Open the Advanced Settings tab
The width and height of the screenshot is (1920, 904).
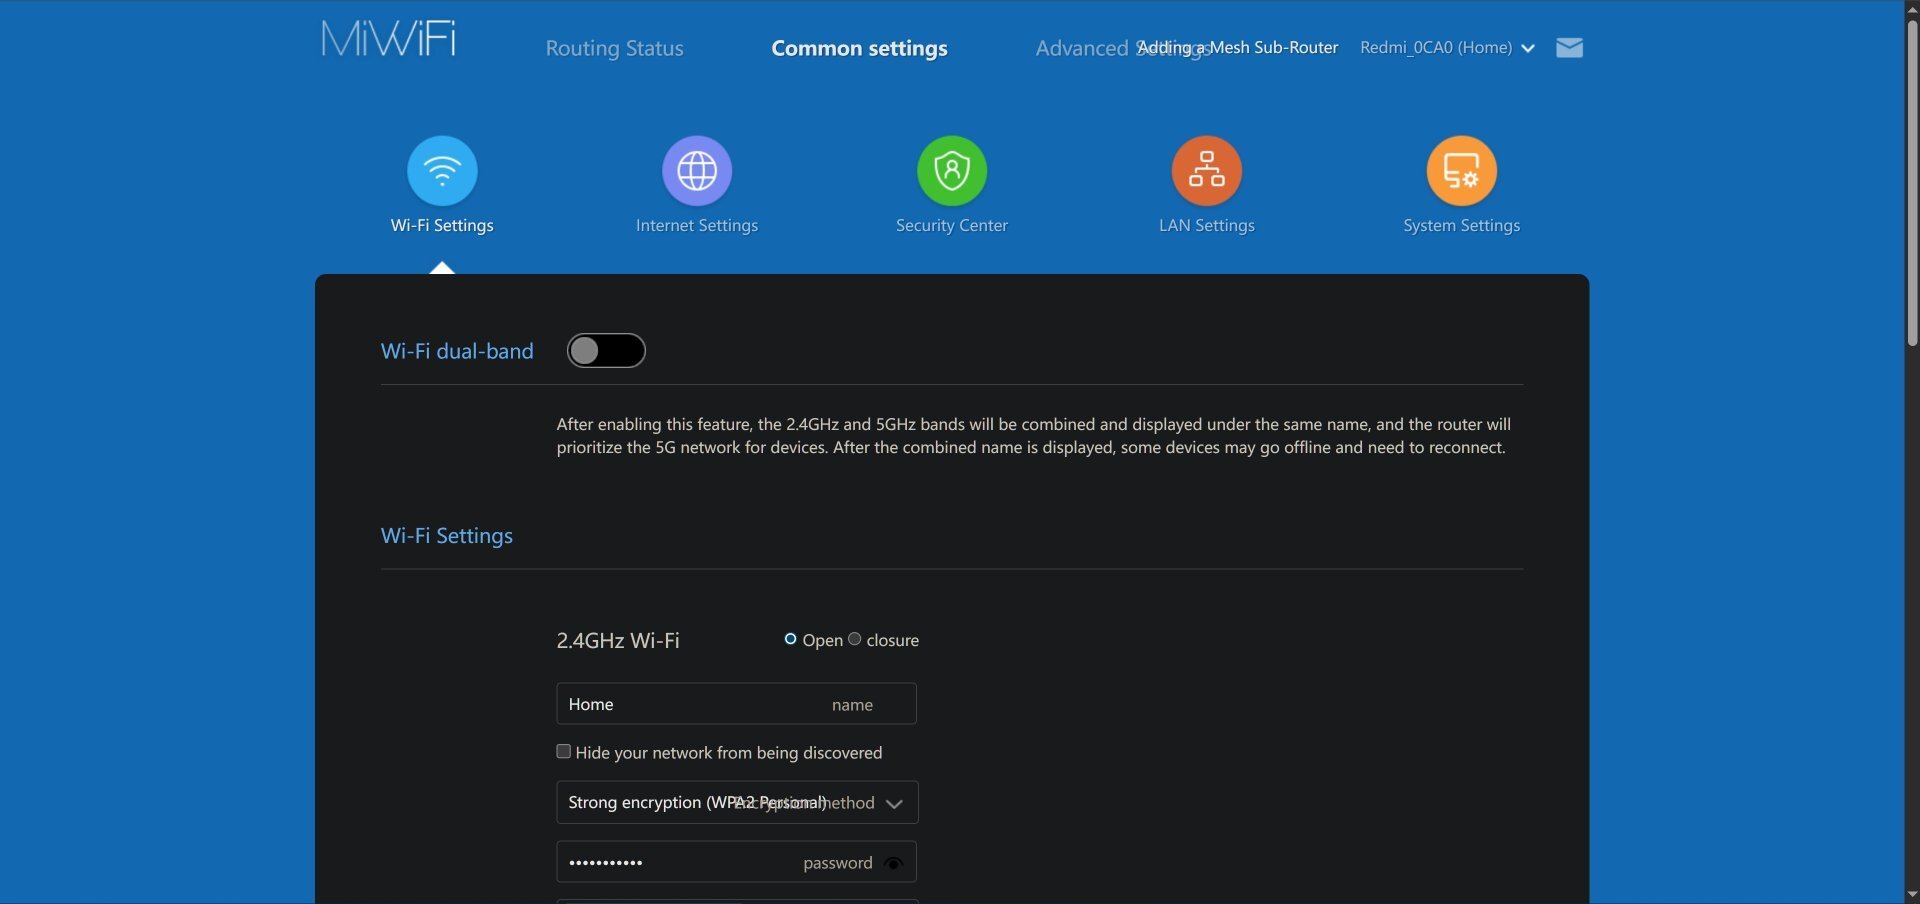[1082, 48]
